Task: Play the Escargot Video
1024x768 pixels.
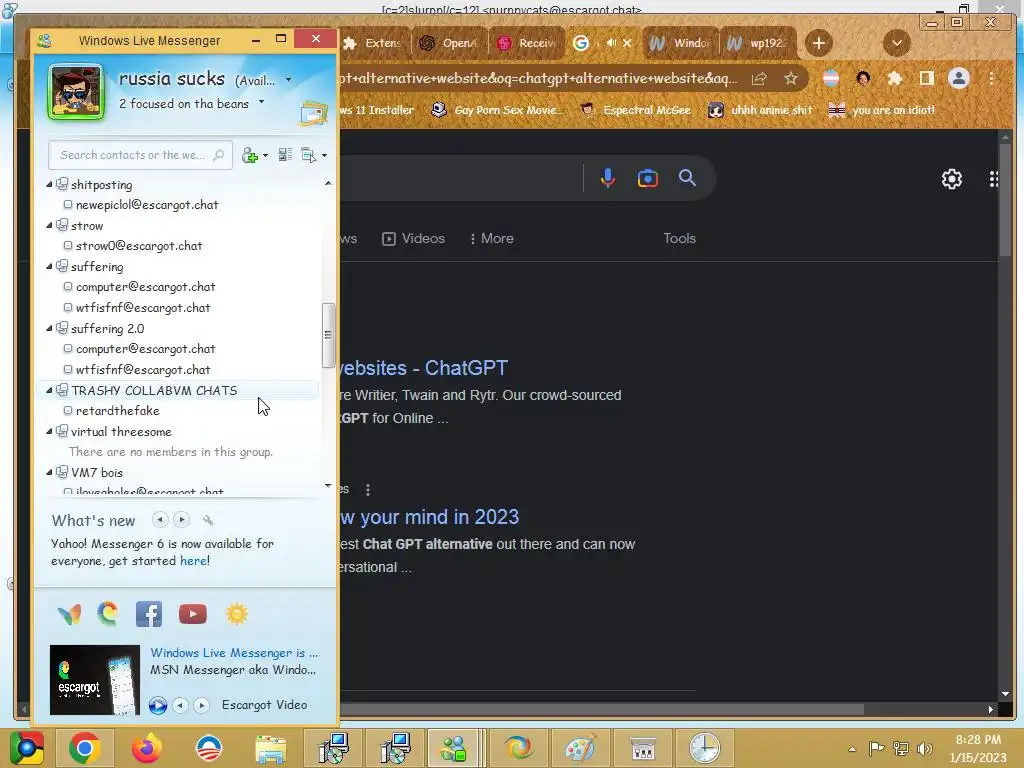Action: tap(157, 705)
